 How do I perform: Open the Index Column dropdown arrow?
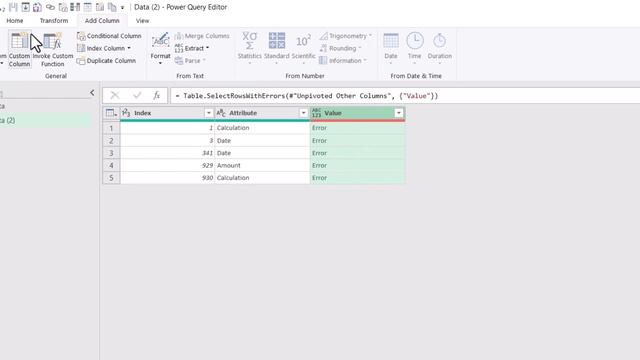129,48
